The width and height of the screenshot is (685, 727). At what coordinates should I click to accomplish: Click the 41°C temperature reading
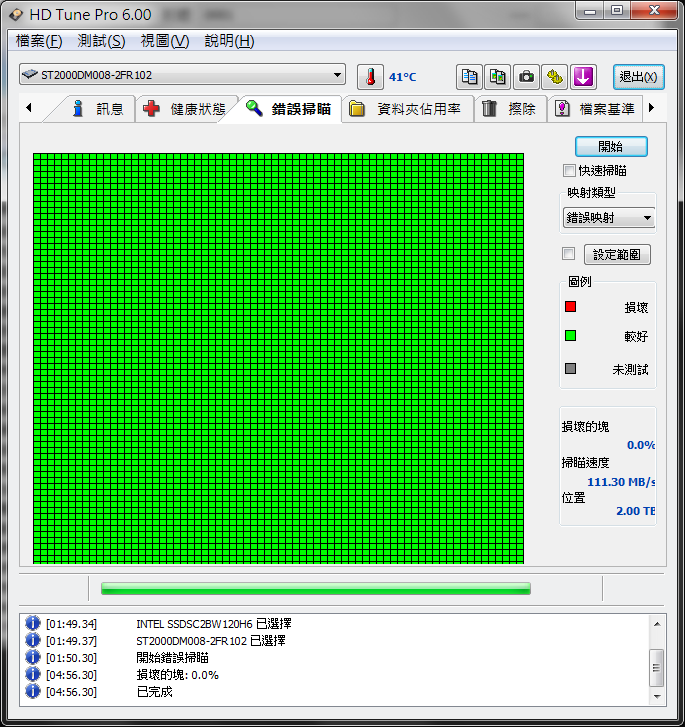pyautogui.click(x=403, y=77)
